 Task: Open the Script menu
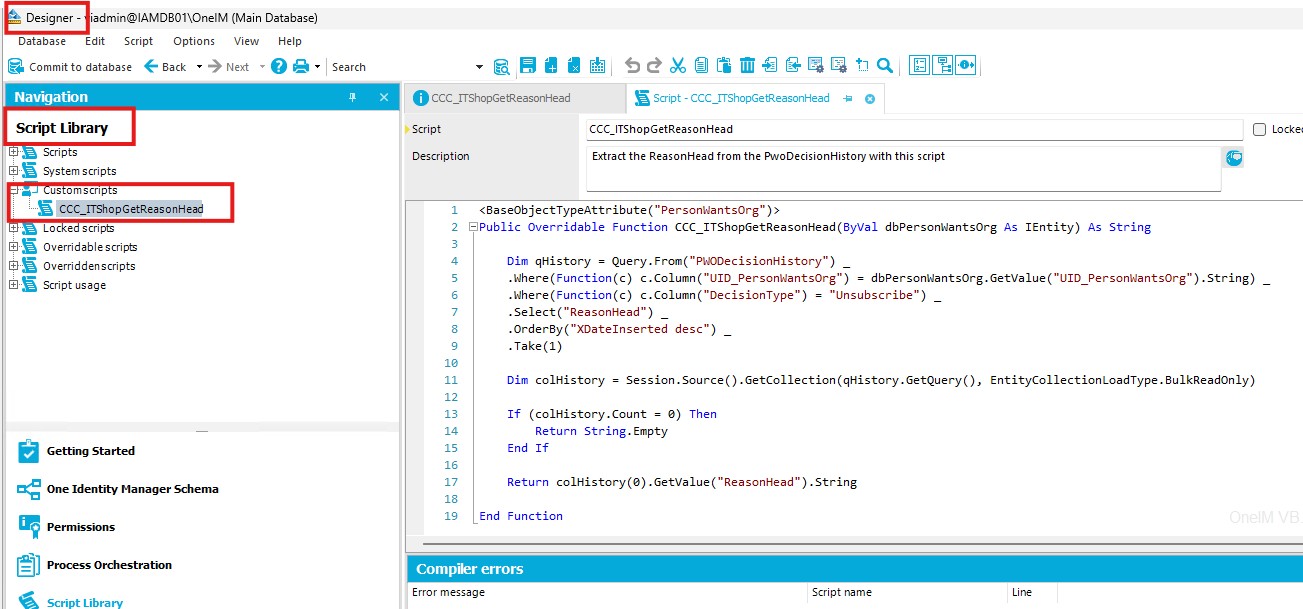pos(138,41)
